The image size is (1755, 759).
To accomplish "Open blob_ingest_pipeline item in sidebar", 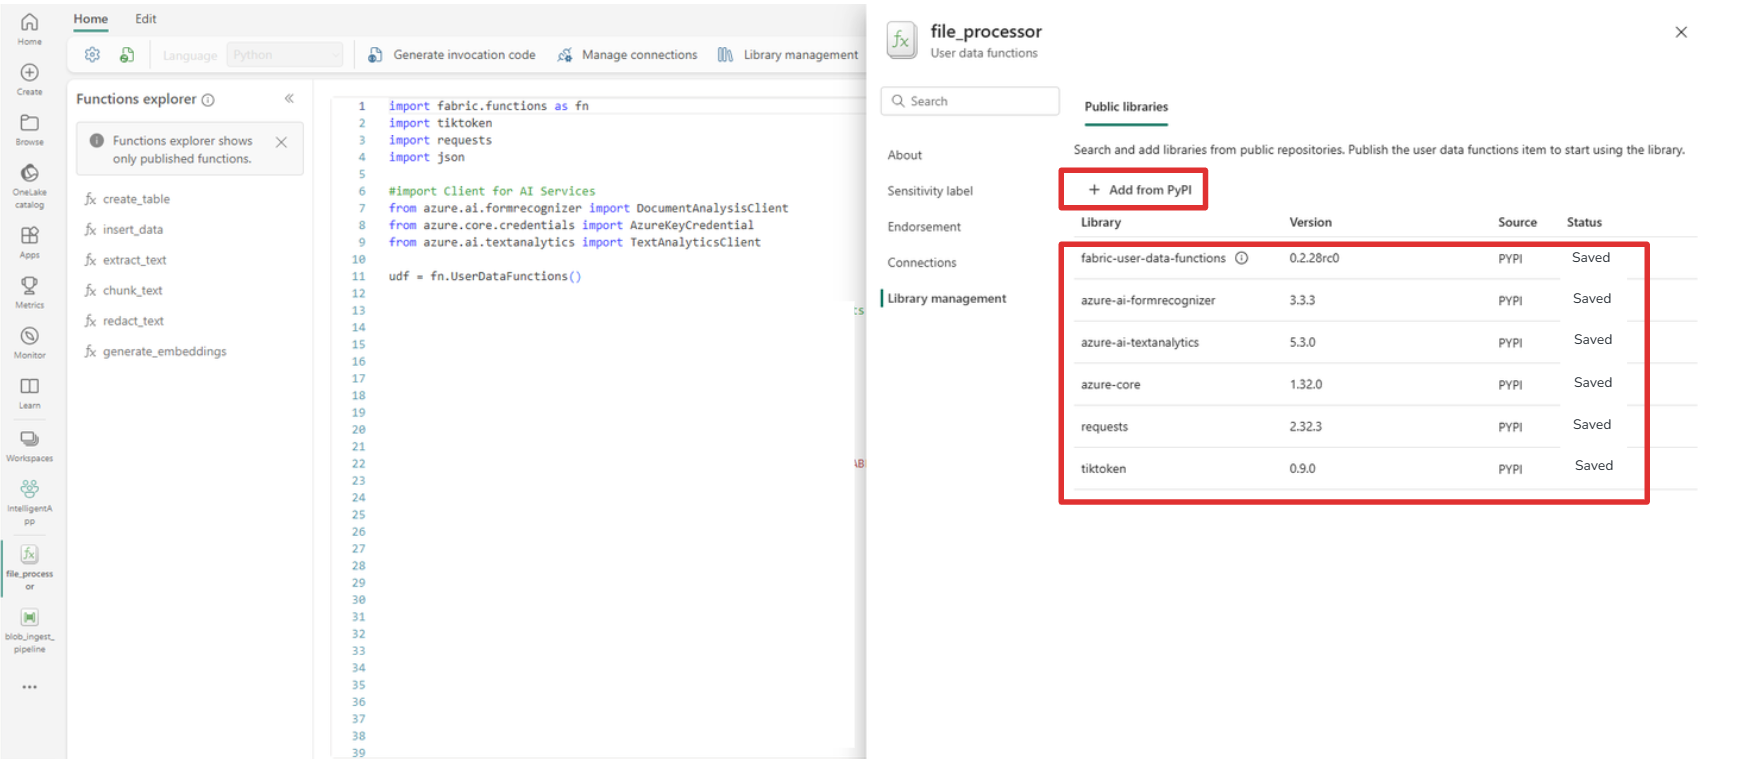I will click(30, 630).
